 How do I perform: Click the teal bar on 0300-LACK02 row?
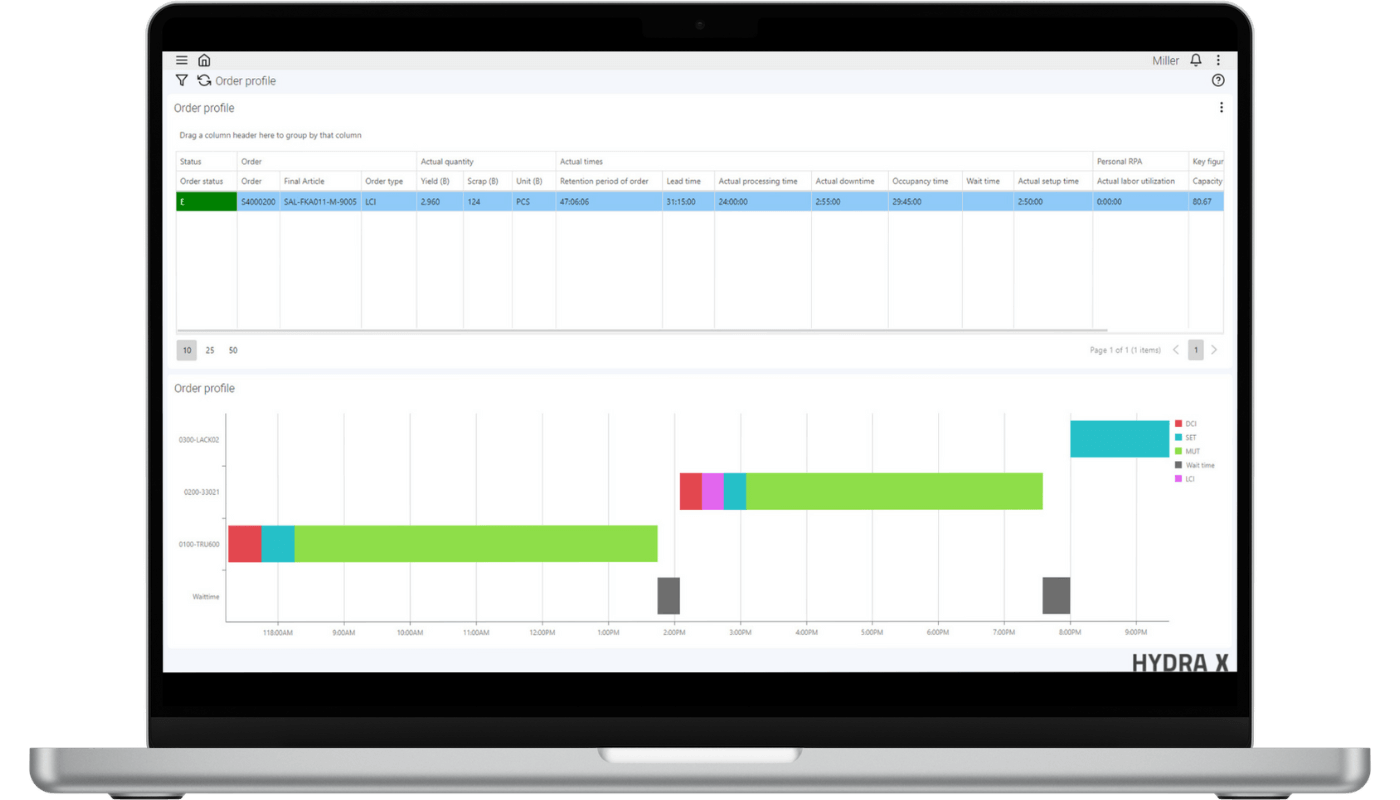tap(1119, 439)
